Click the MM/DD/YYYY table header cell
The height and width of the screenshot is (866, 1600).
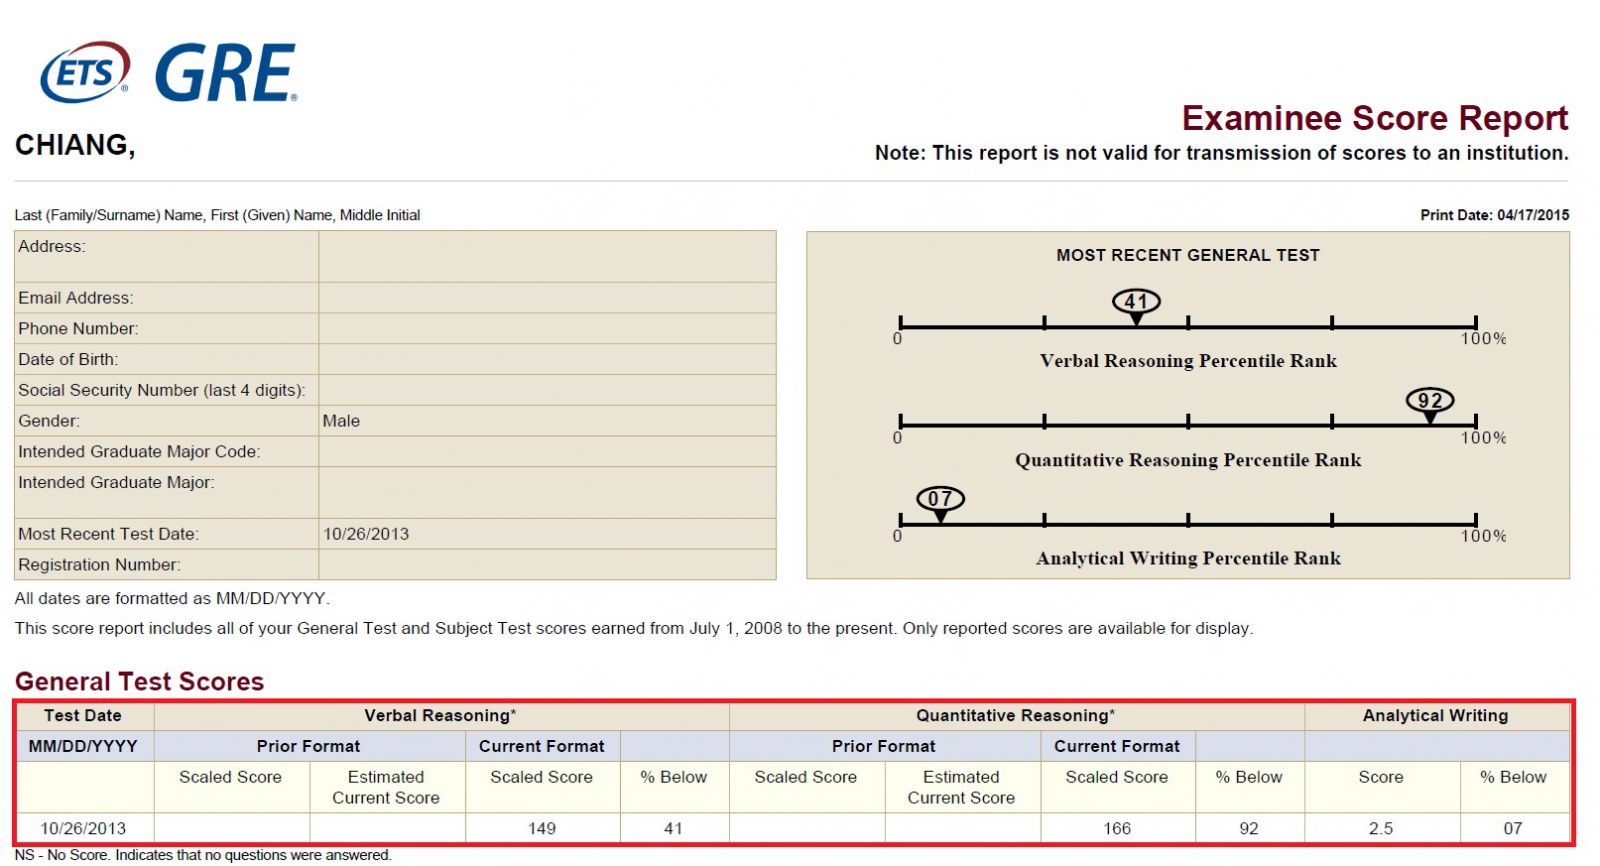(x=83, y=746)
